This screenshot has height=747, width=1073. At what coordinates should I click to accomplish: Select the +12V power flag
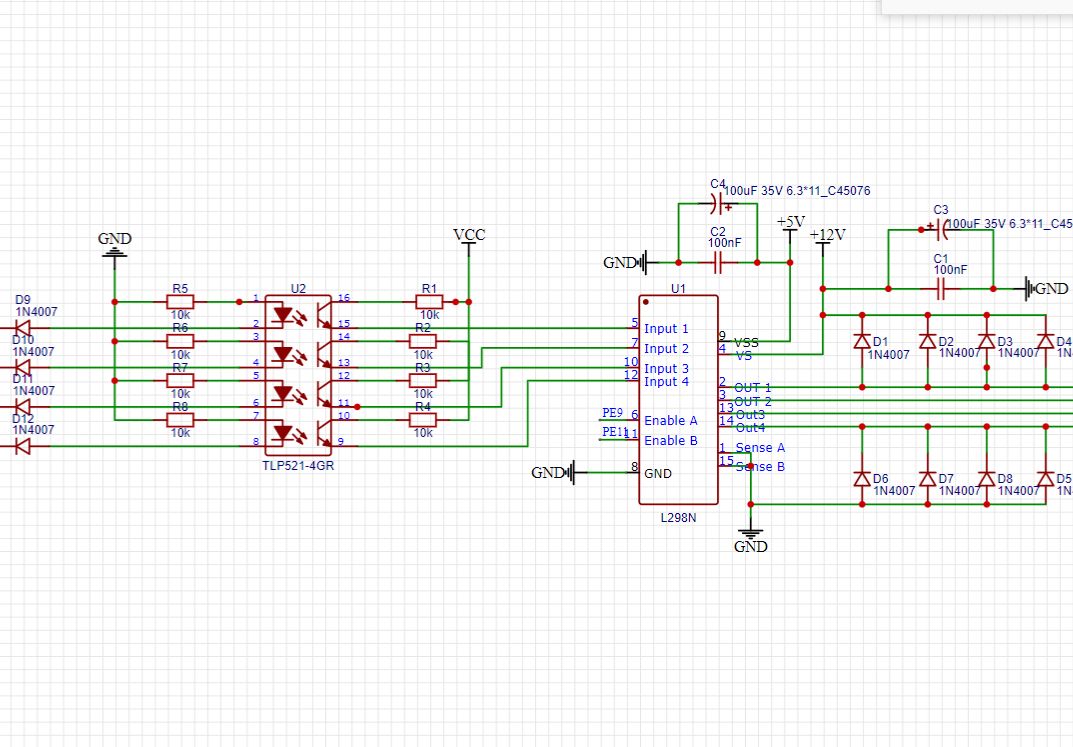point(826,238)
